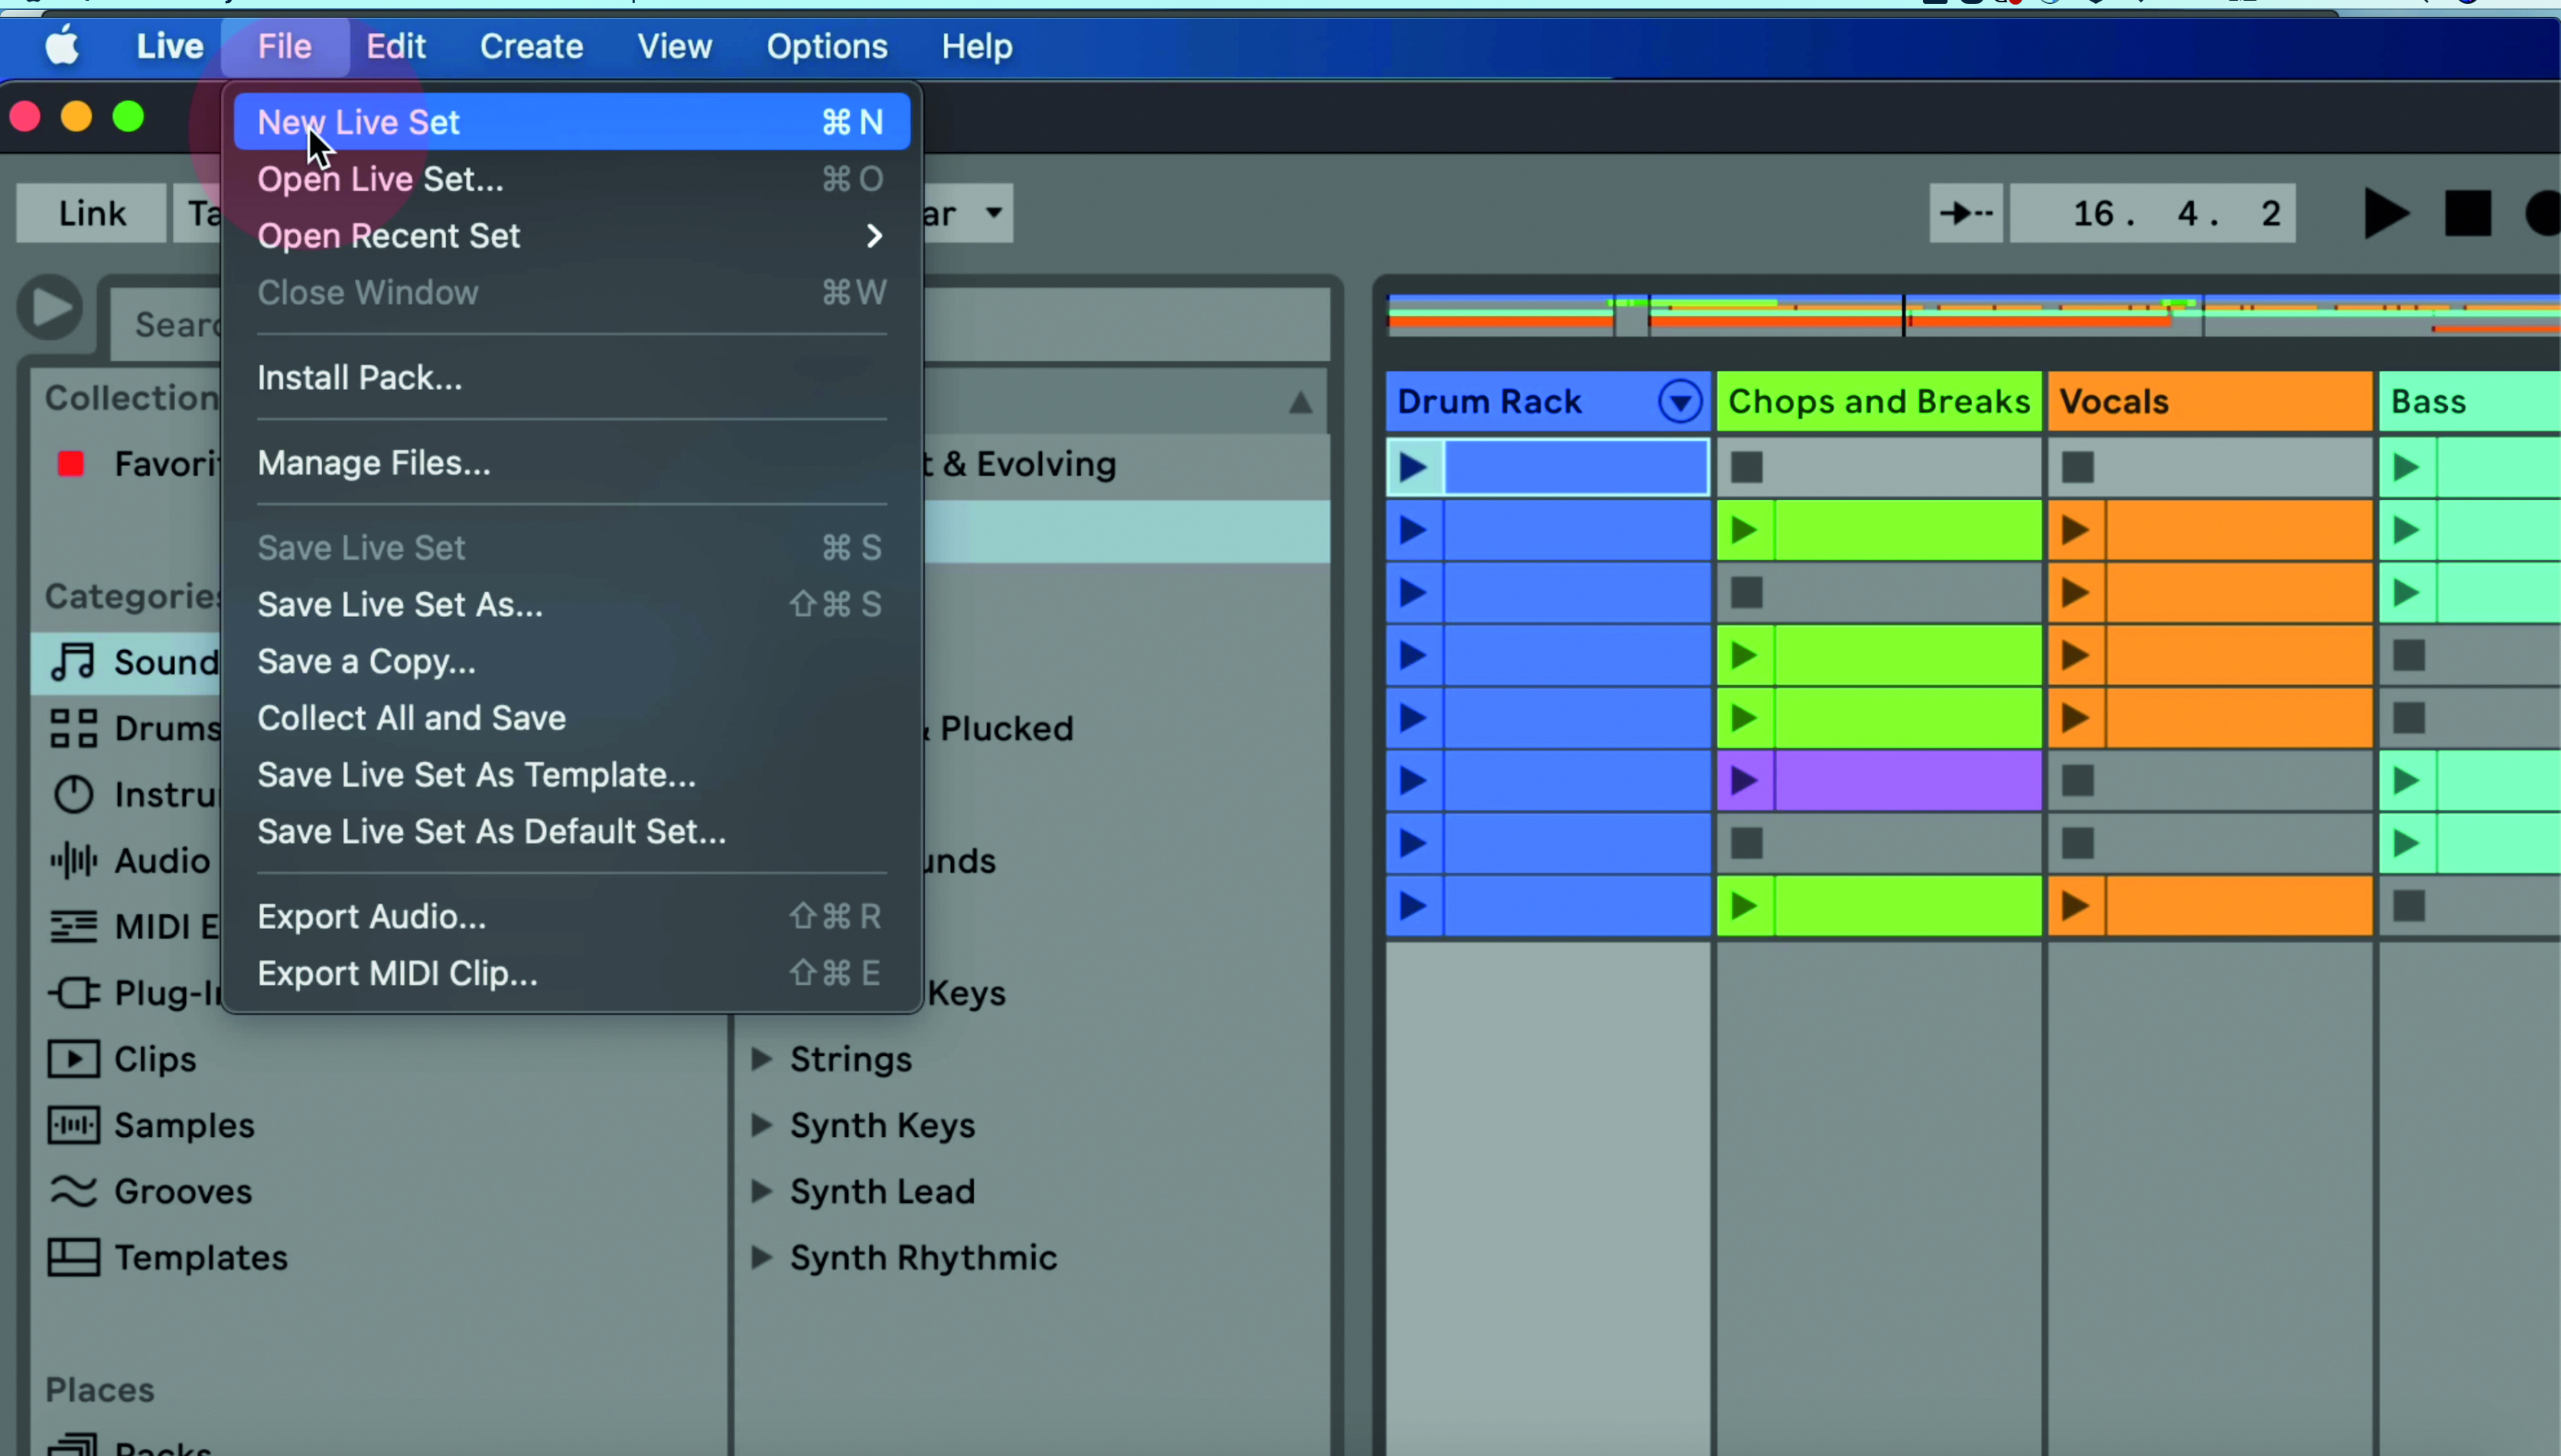Close the window with red button
Viewport: 2561px width, 1456px height.
click(x=25, y=117)
